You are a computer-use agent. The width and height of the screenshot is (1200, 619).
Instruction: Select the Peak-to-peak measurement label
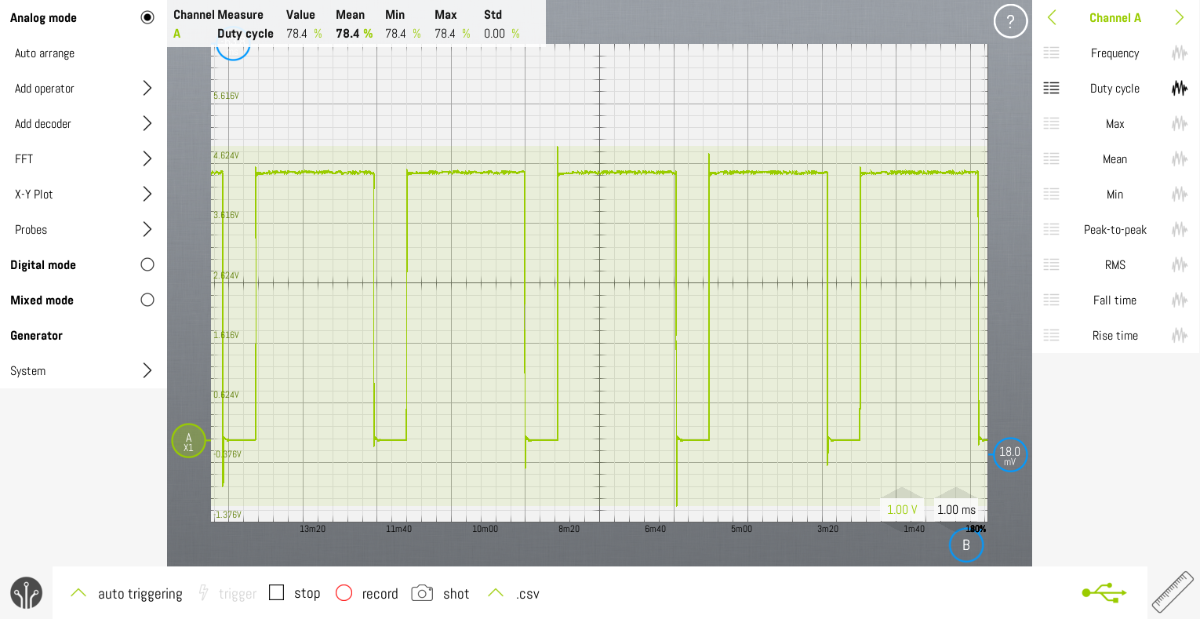coord(1115,230)
